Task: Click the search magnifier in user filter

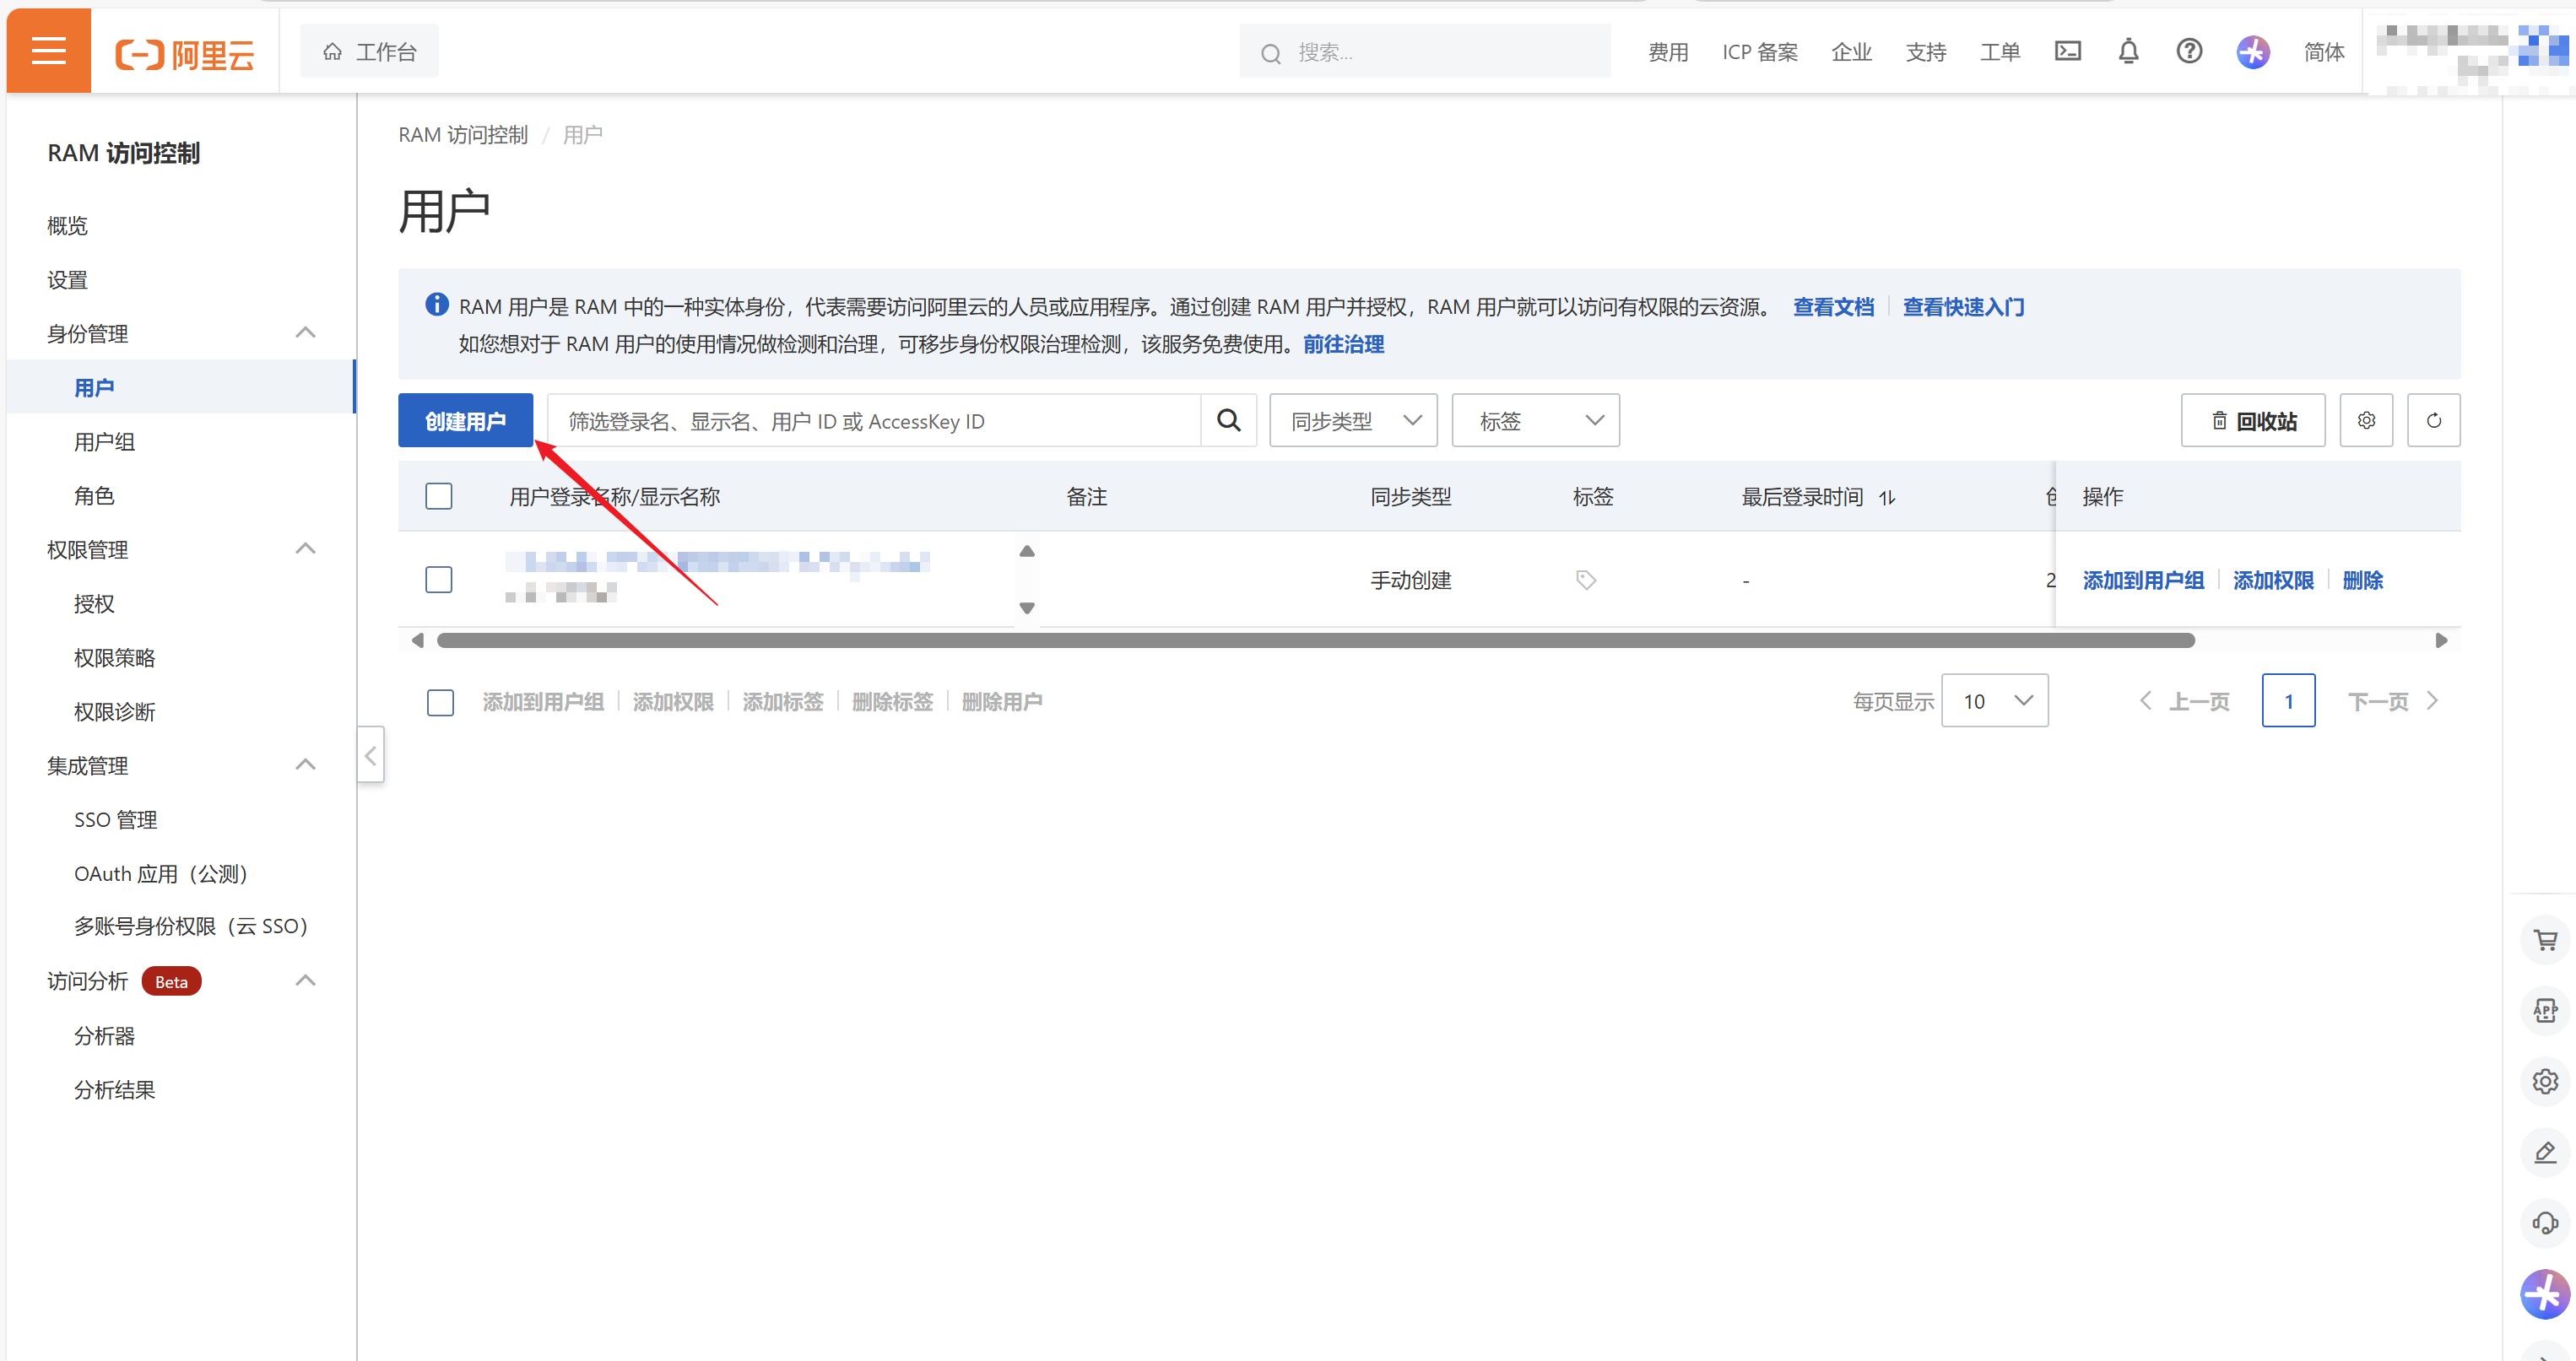Action: [x=1228, y=421]
